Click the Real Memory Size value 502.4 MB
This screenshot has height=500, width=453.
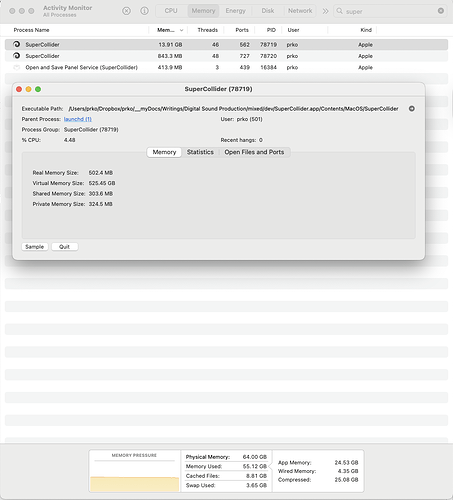pyautogui.click(x=101, y=173)
